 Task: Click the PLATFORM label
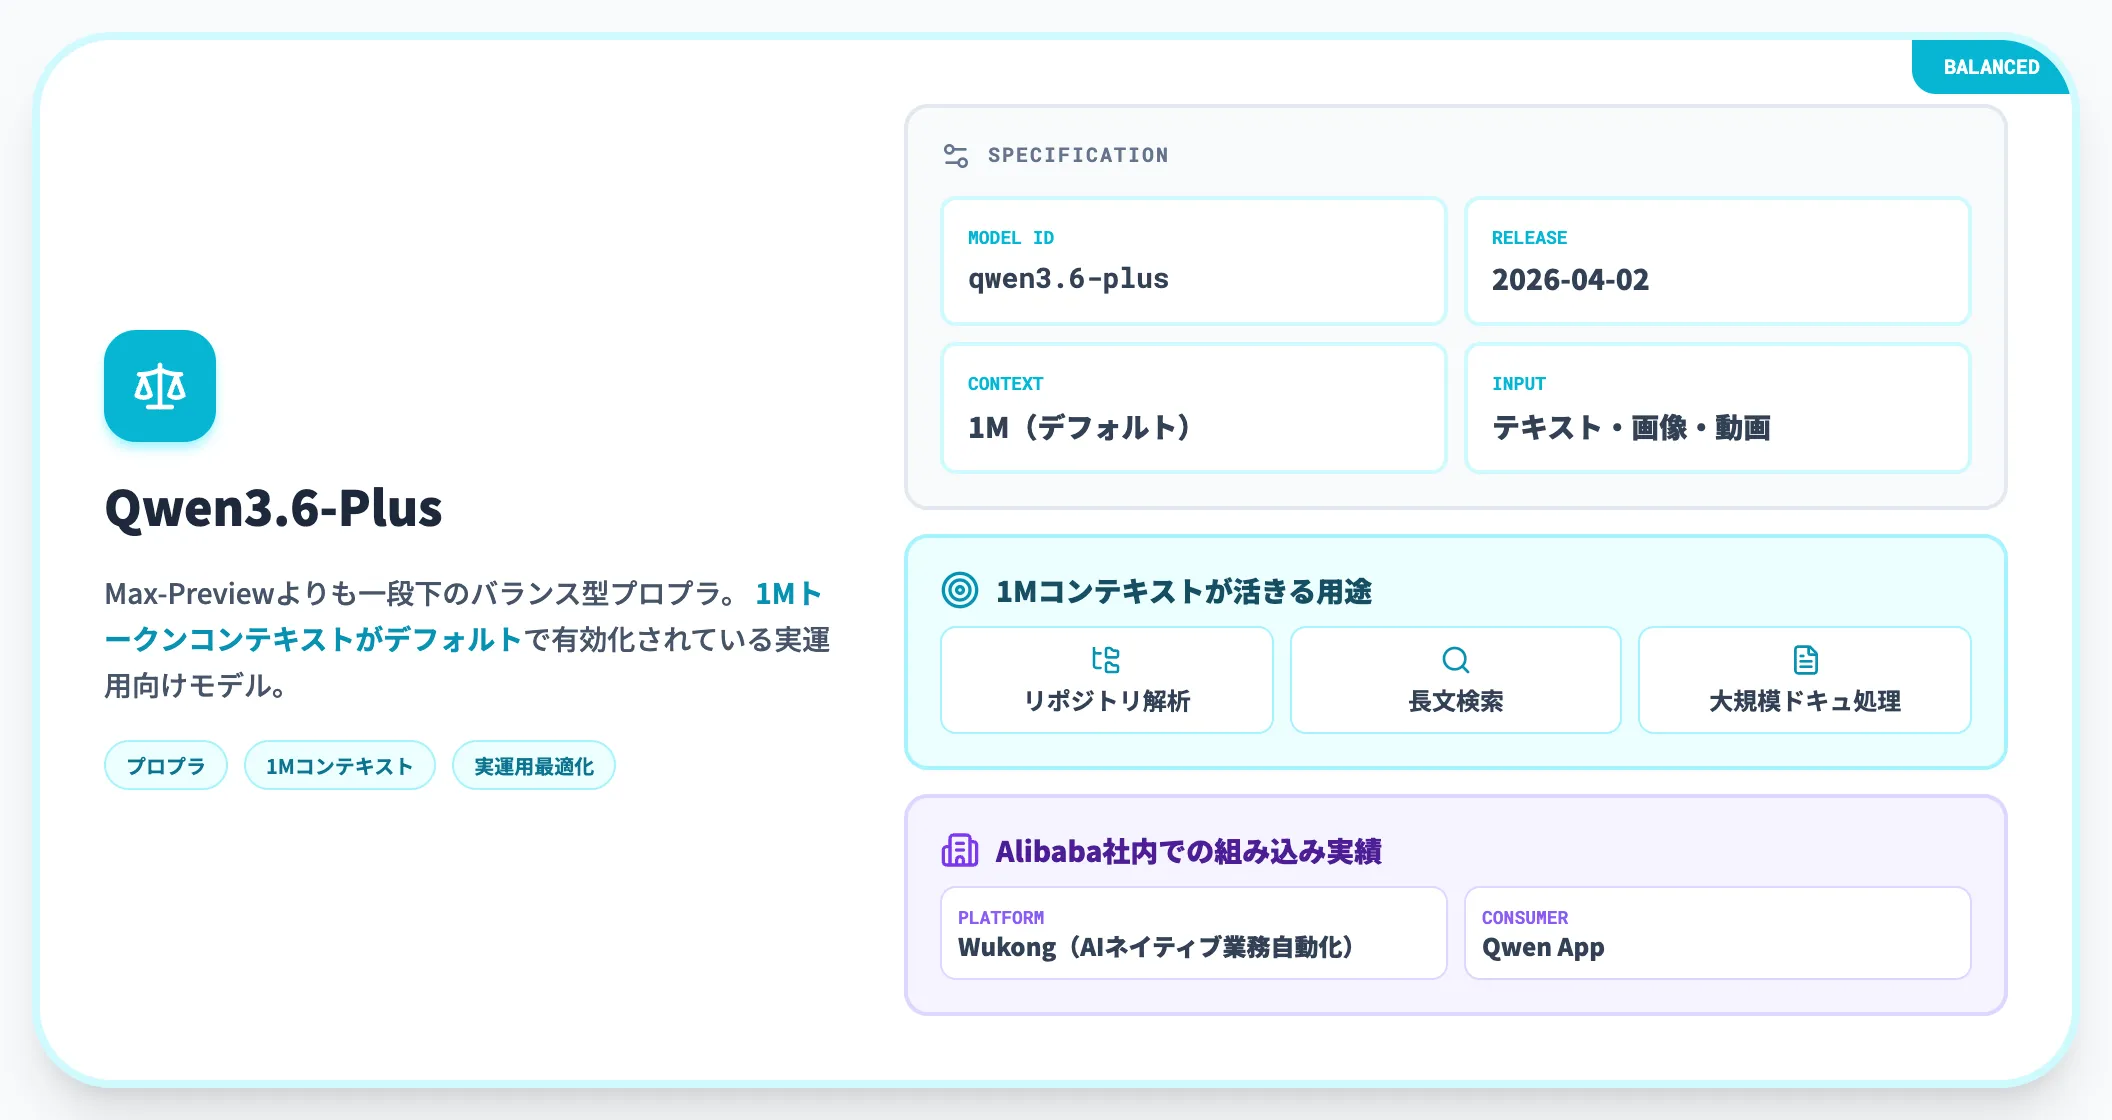1001,918
